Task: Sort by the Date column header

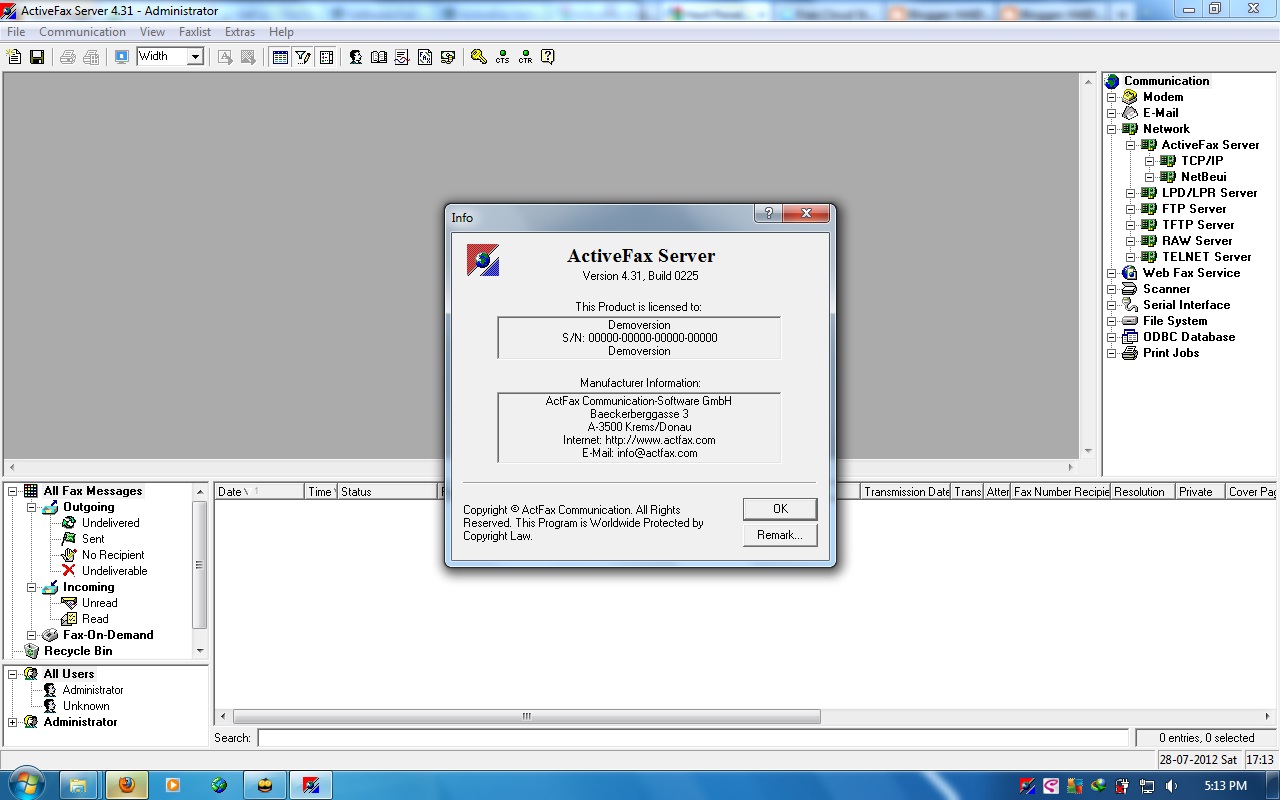Action: [259, 491]
